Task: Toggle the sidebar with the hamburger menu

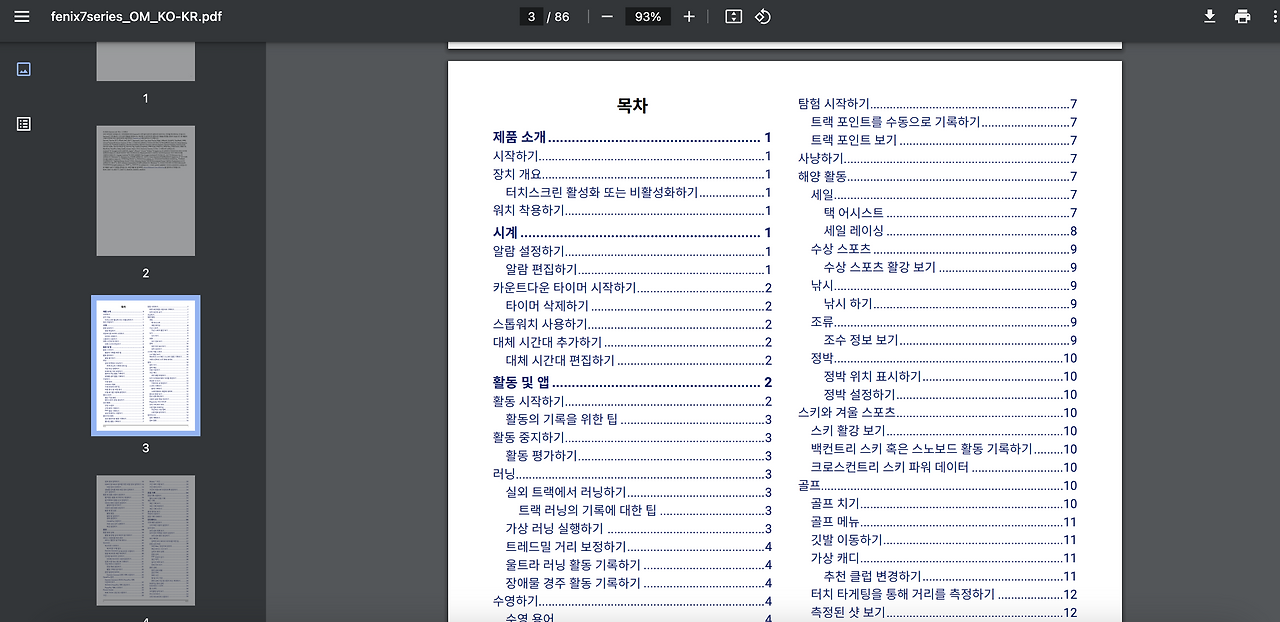Action: [21, 16]
